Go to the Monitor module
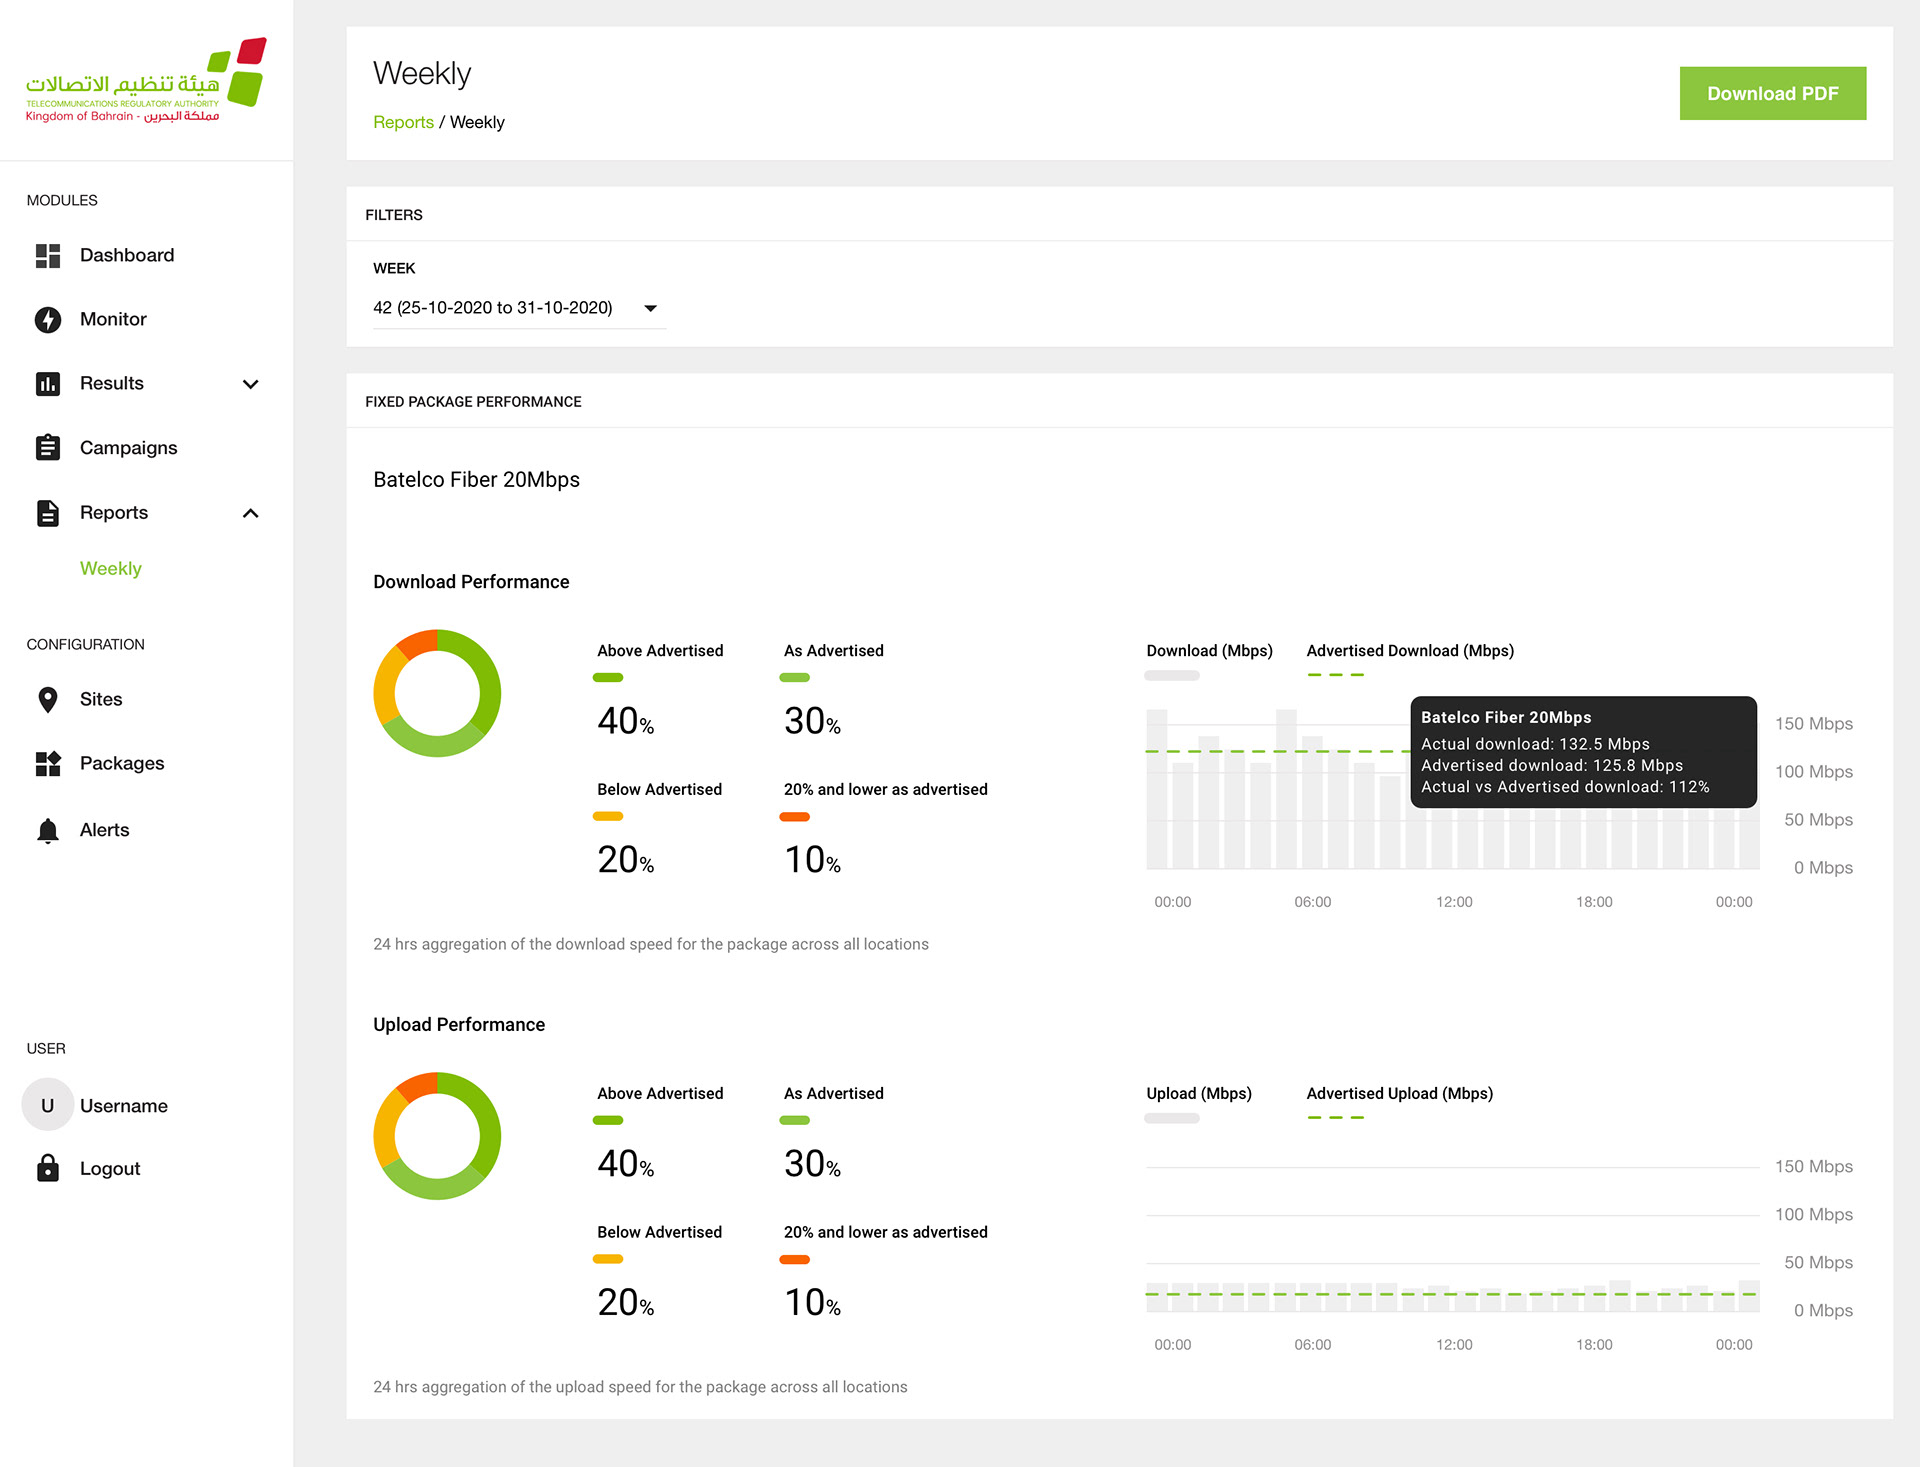1920x1467 pixels. coord(113,320)
